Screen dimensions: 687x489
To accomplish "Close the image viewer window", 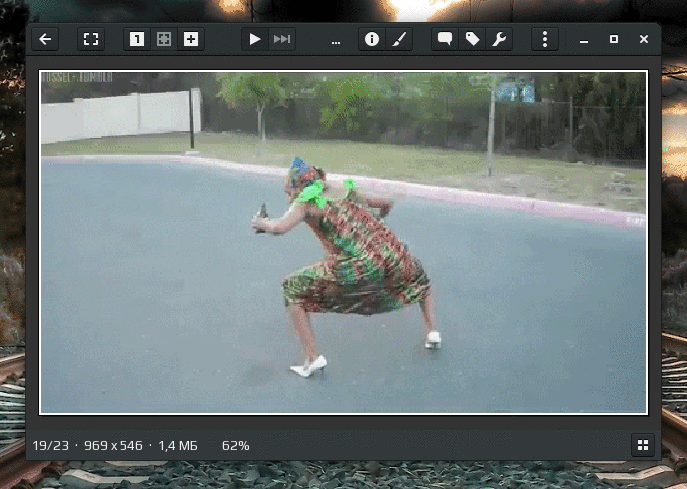I will point(644,39).
